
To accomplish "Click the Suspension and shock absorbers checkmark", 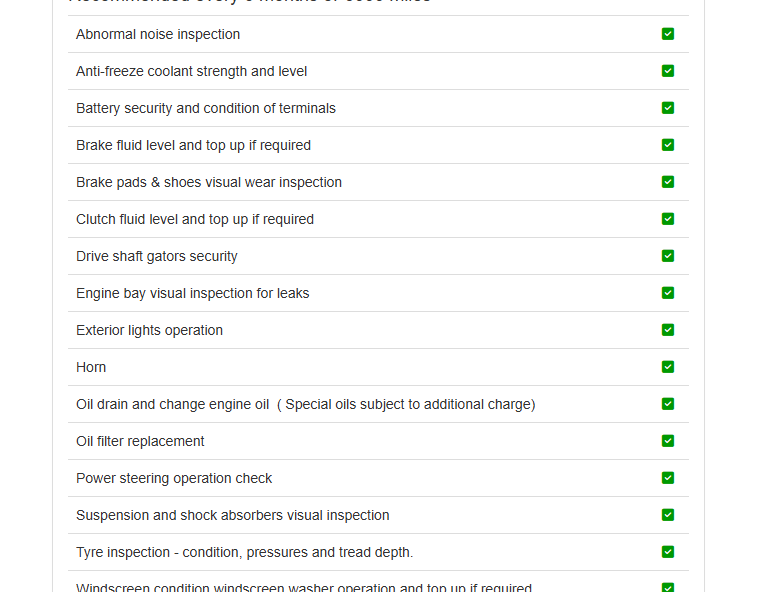I will pos(668,515).
